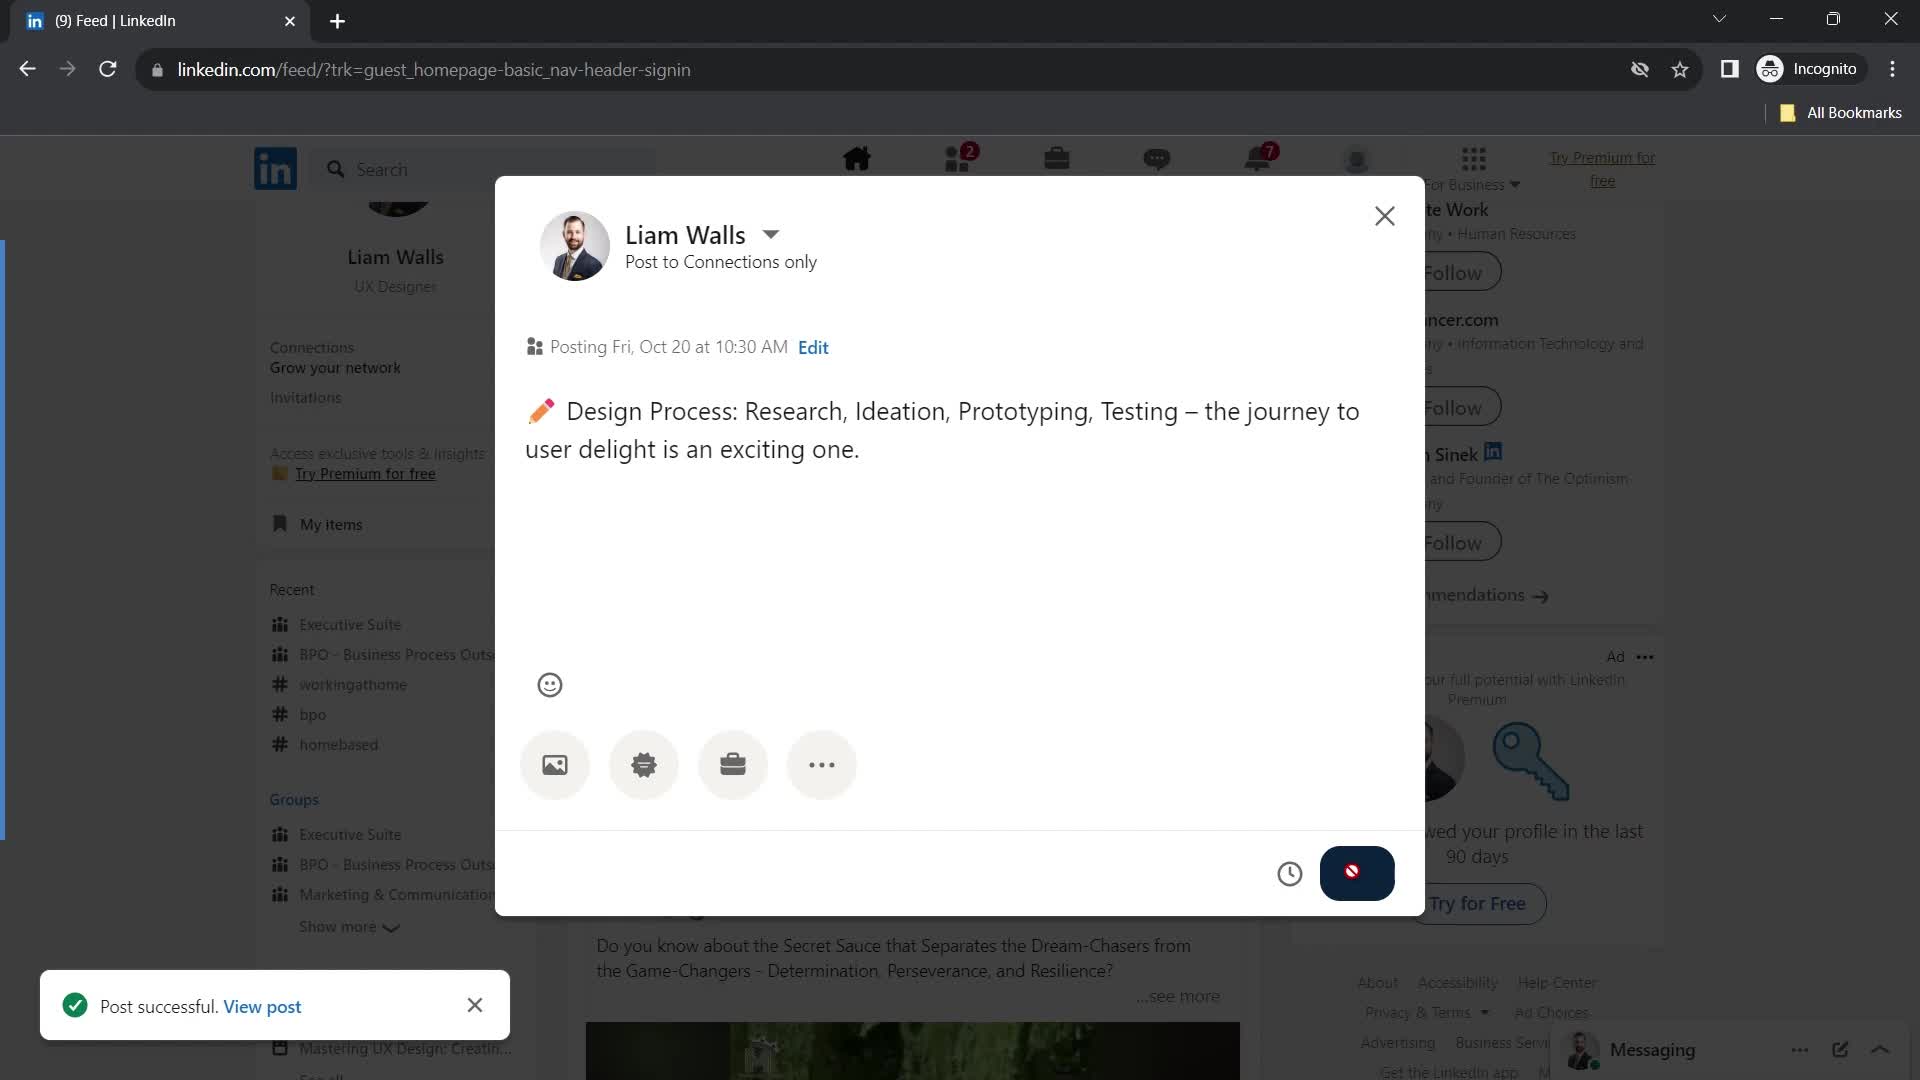
Task: Click the emoji smiley face icon
Action: pyautogui.click(x=550, y=684)
